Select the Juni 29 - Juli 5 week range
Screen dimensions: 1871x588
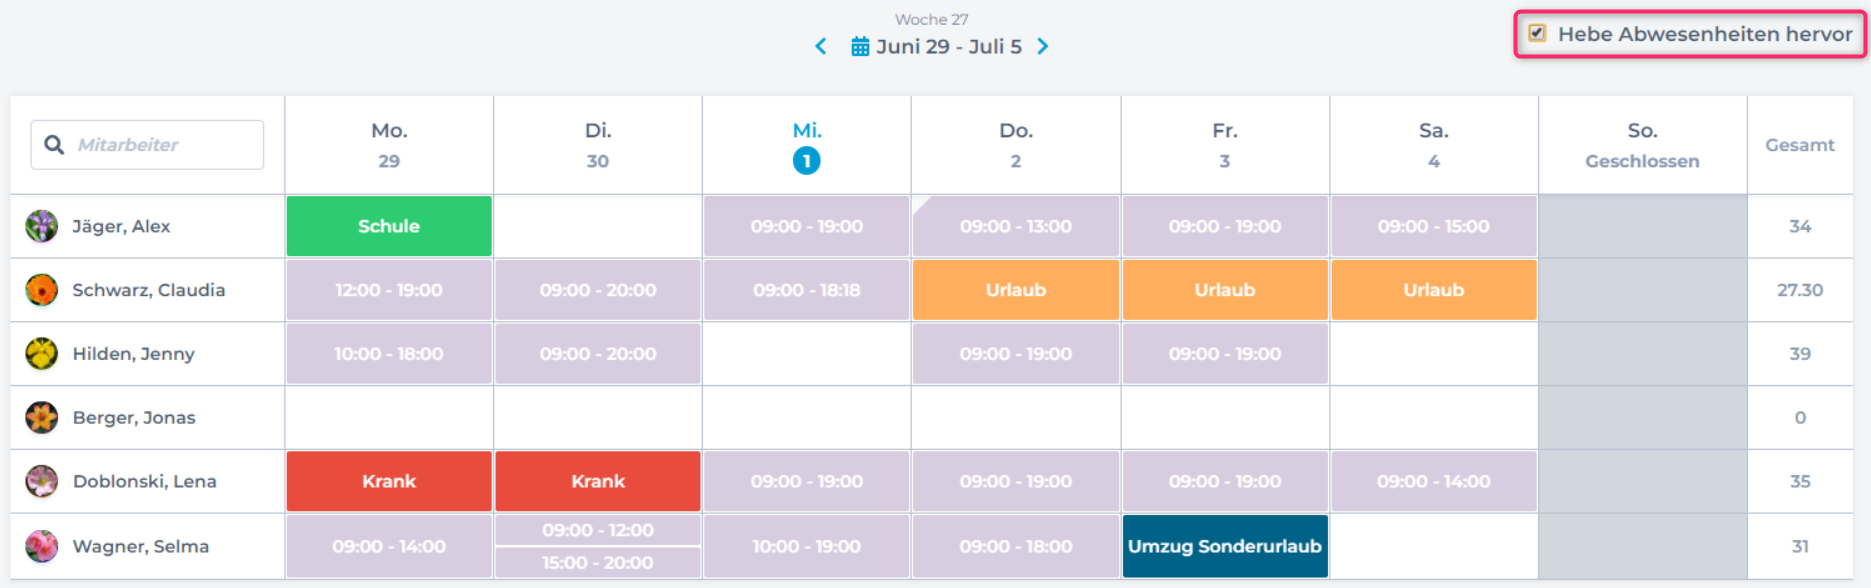(949, 47)
